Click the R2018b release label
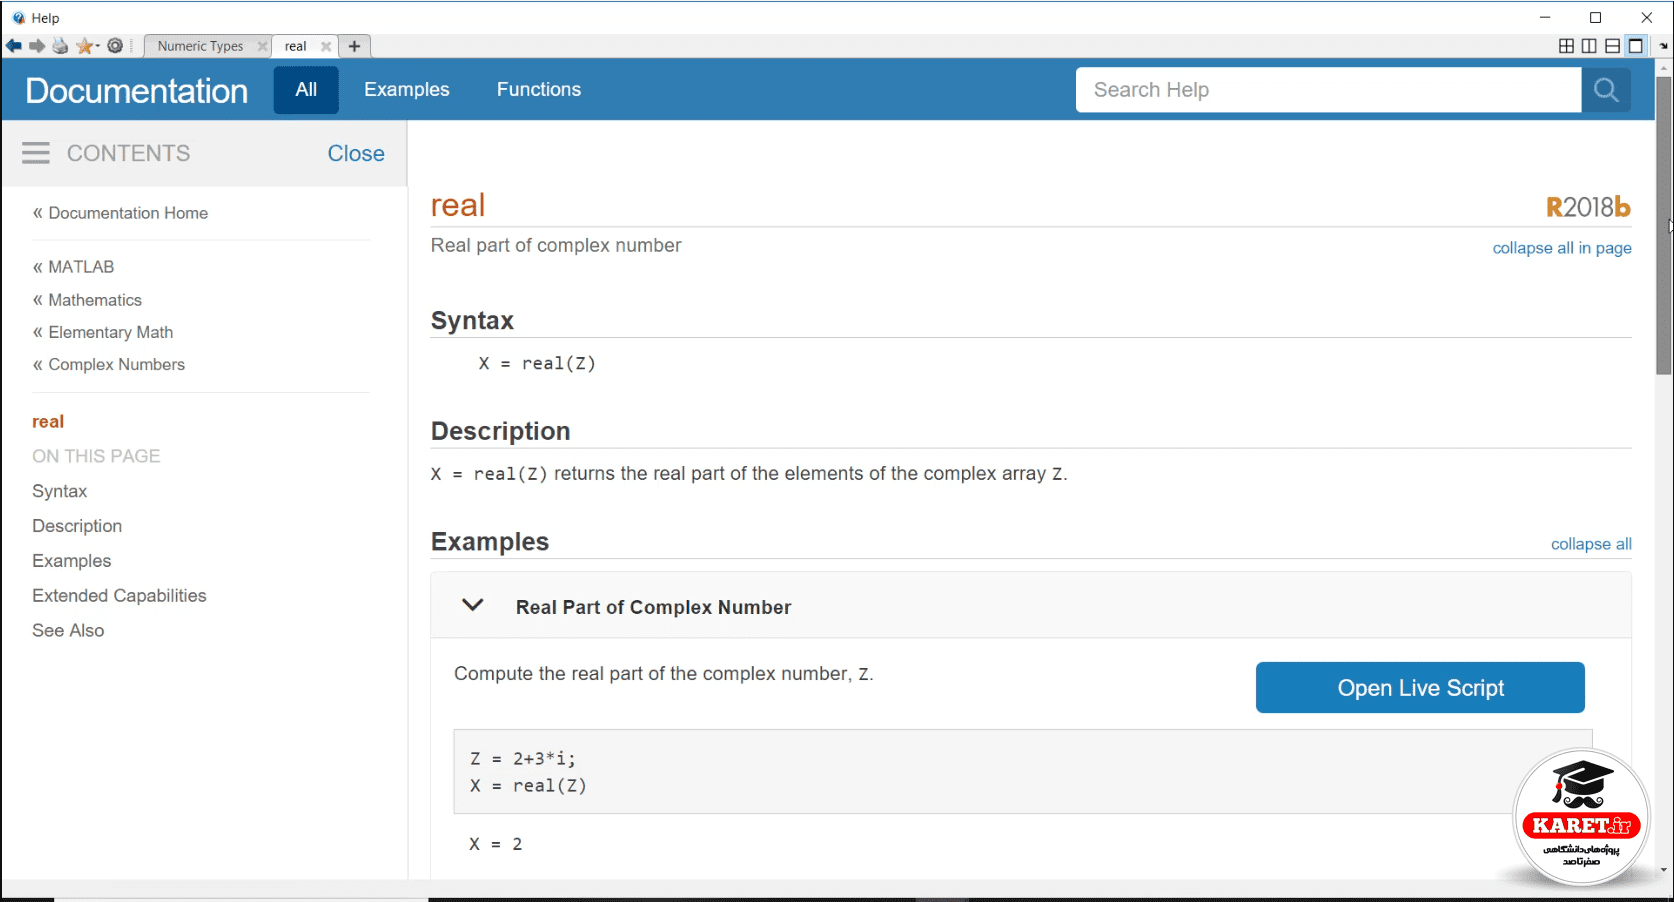The width and height of the screenshot is (1674, 902). click(x=1588, y=207)
